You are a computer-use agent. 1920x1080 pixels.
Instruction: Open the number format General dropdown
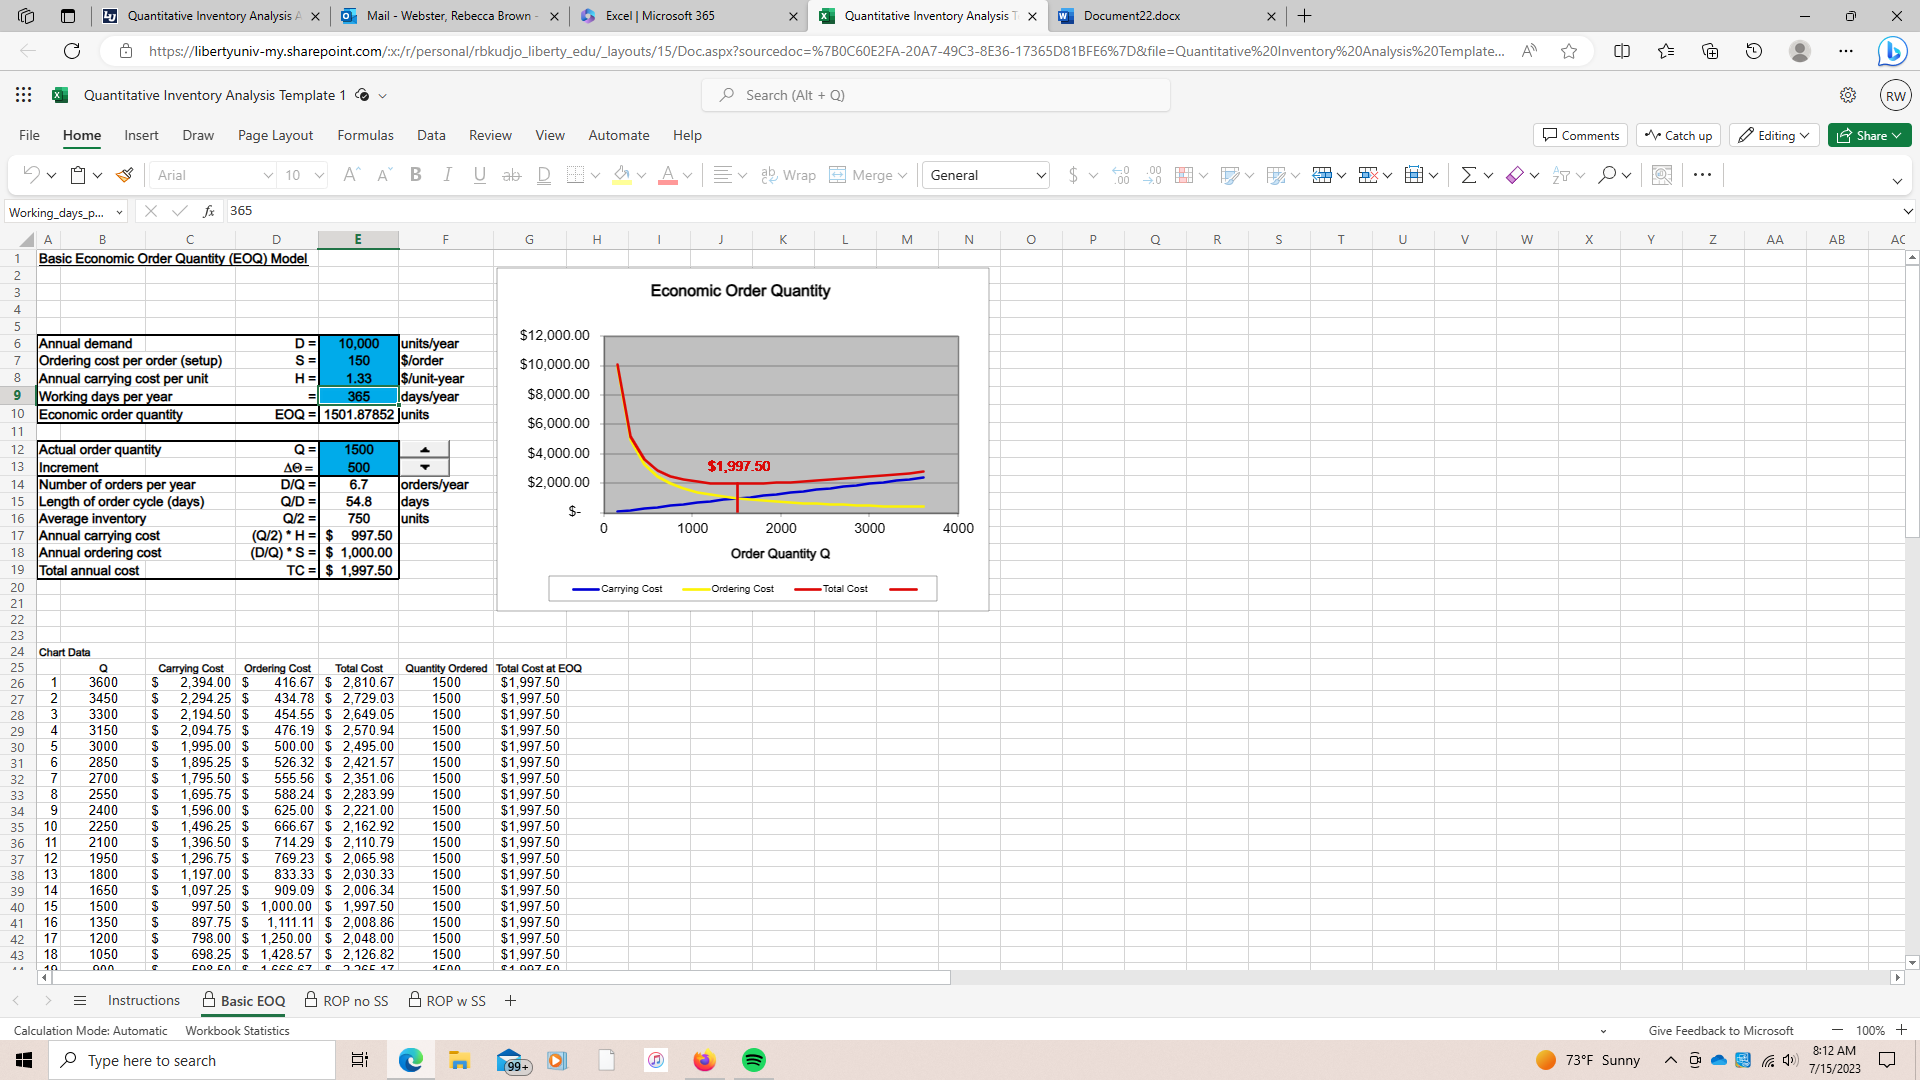(x=1041, y=175)
